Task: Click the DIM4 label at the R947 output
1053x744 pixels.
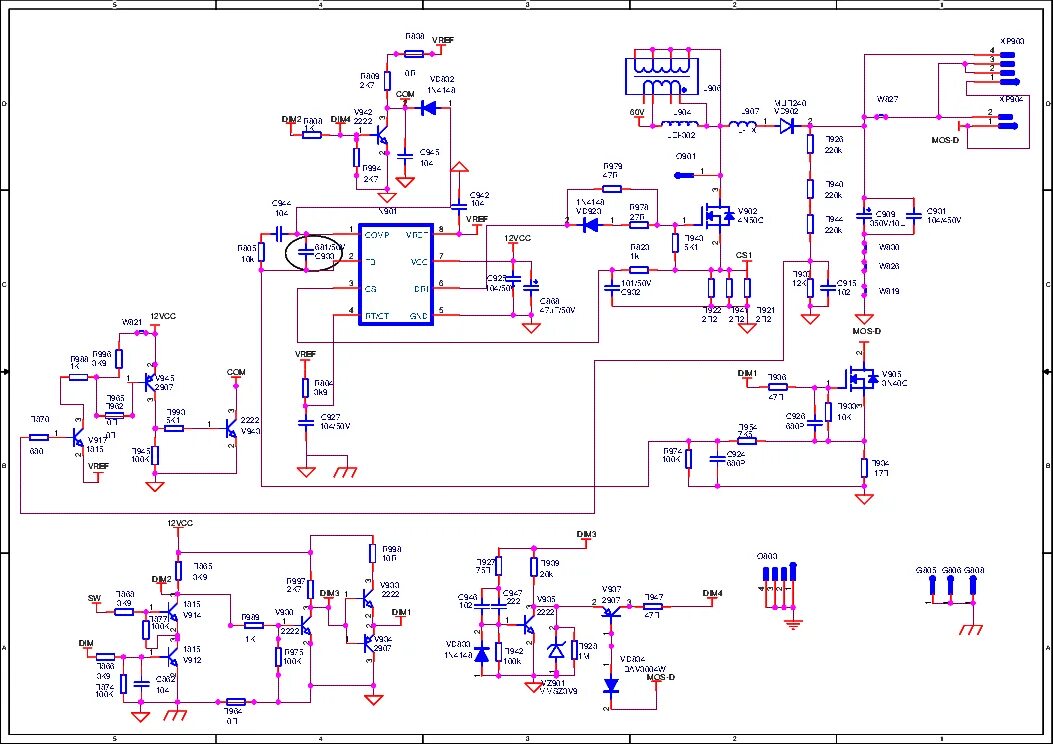Action: coord(713,593)
